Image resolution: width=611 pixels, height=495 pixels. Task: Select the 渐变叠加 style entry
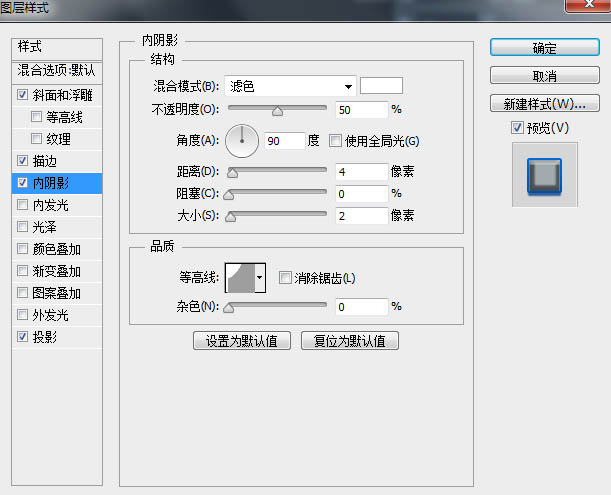(56, 271)
